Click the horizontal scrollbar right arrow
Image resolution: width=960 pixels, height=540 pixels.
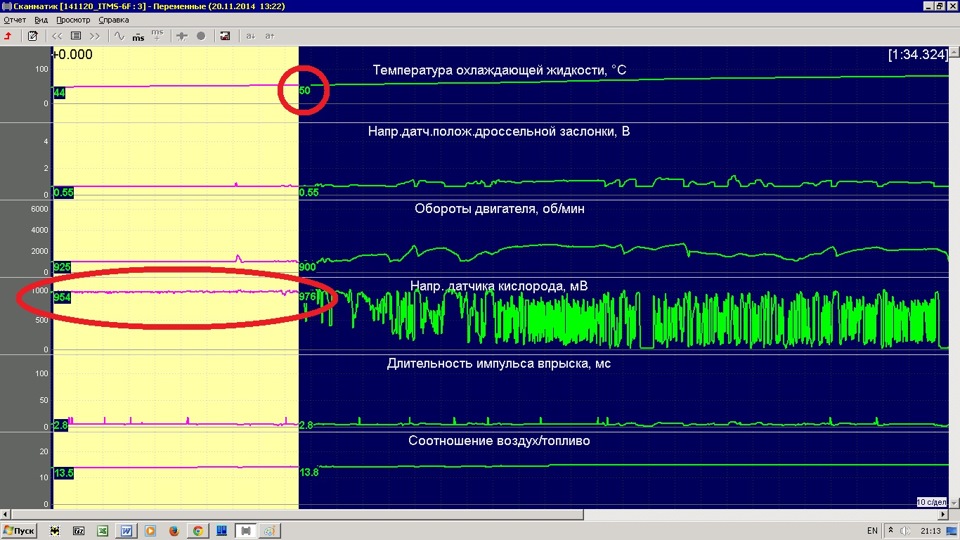tap(943, 515)
